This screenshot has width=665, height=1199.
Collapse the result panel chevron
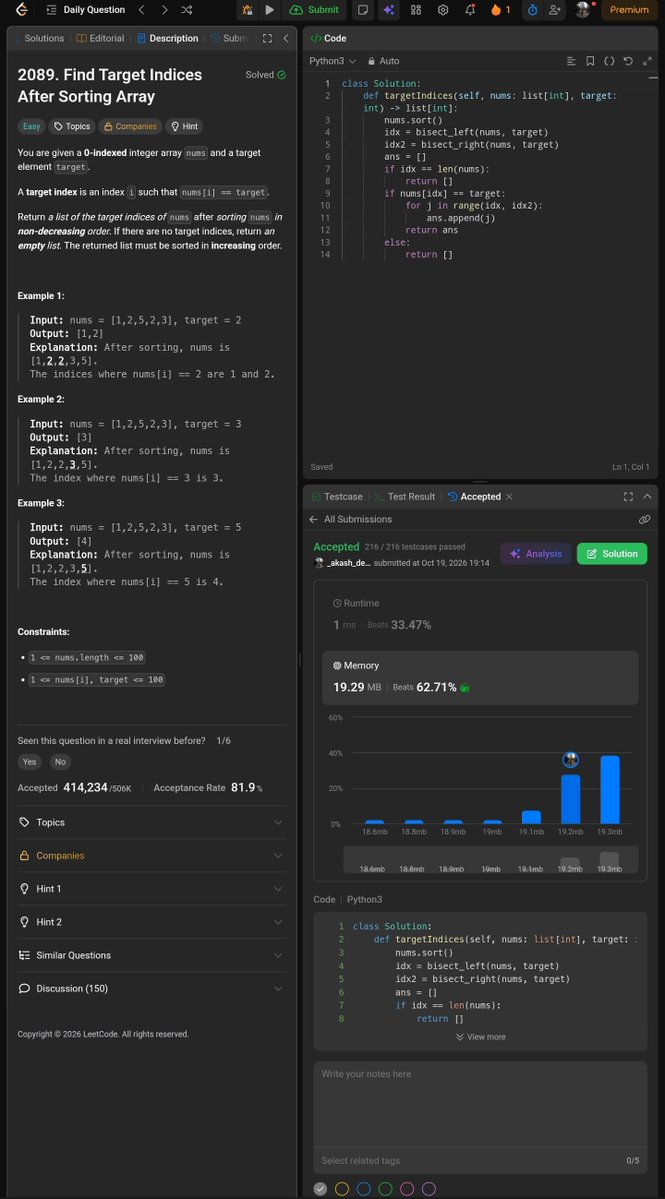647,496
